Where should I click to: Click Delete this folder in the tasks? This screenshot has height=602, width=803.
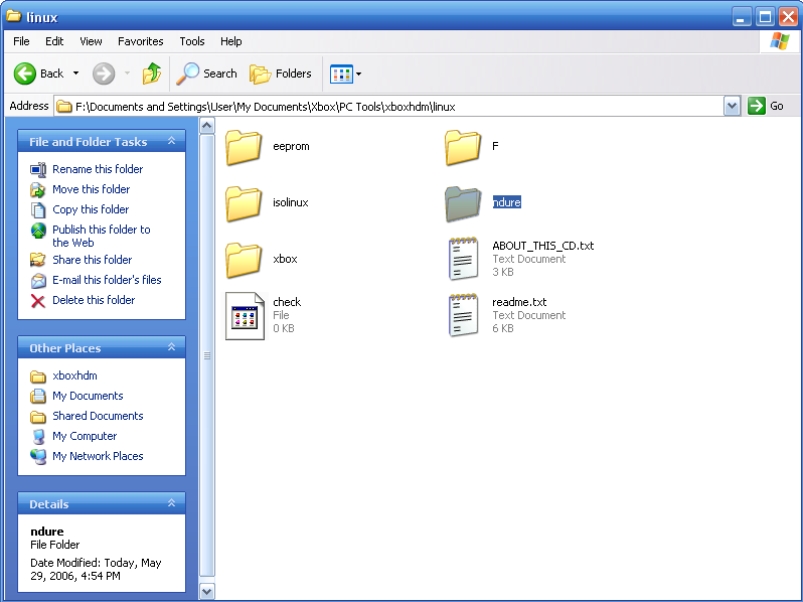click(93, 300)
